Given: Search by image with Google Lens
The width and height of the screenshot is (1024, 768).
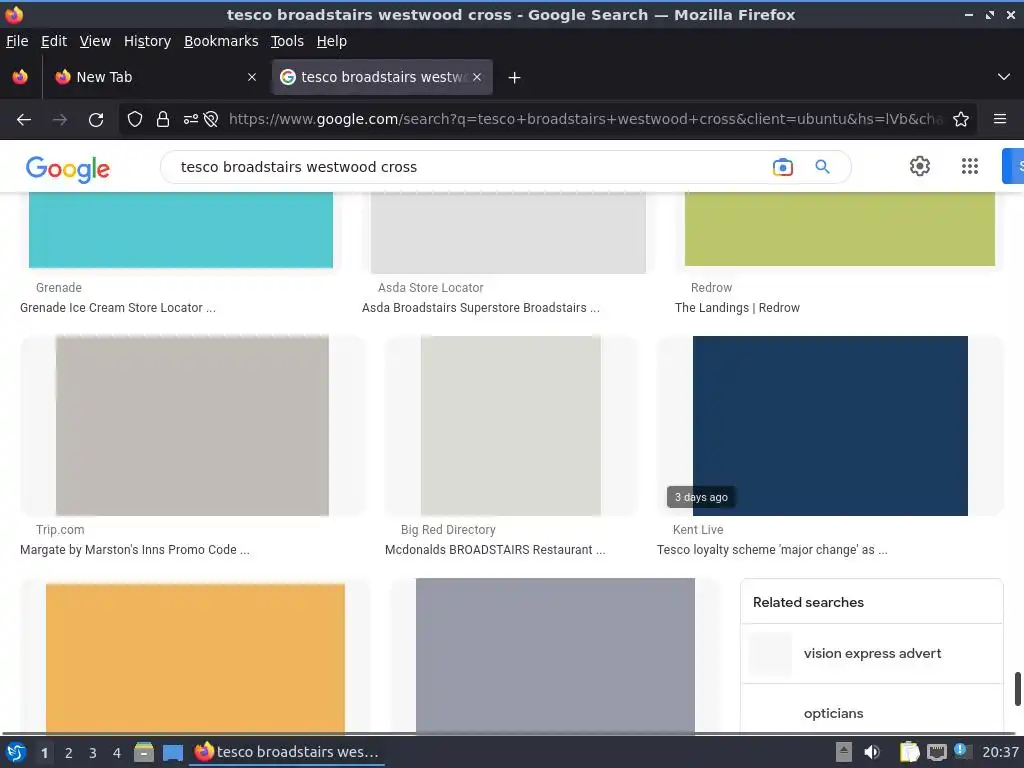Looking at the screenshot, I should click(x=782, y=167).
